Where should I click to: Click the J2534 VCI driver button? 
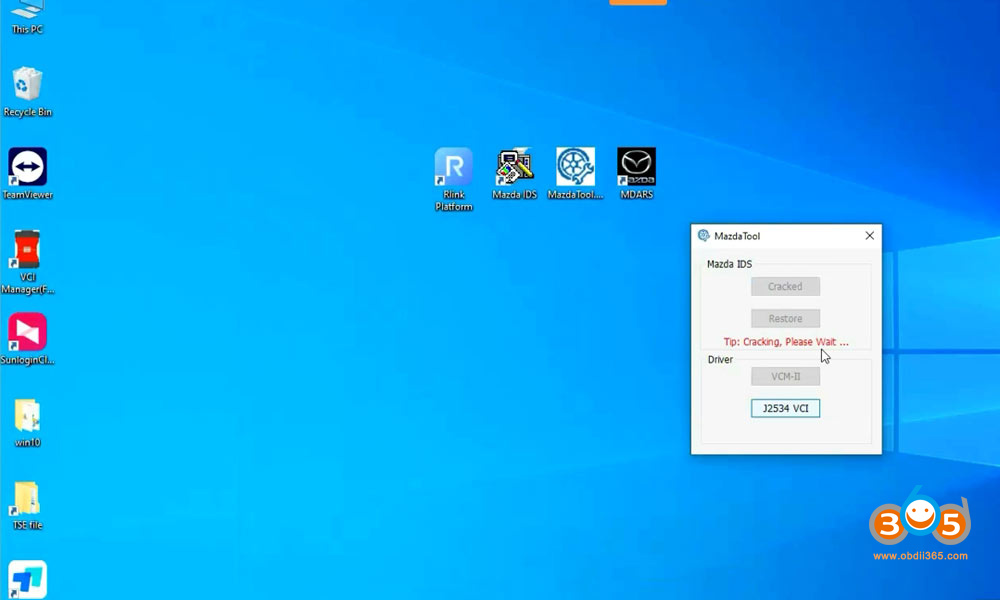[x=785, y=408]
